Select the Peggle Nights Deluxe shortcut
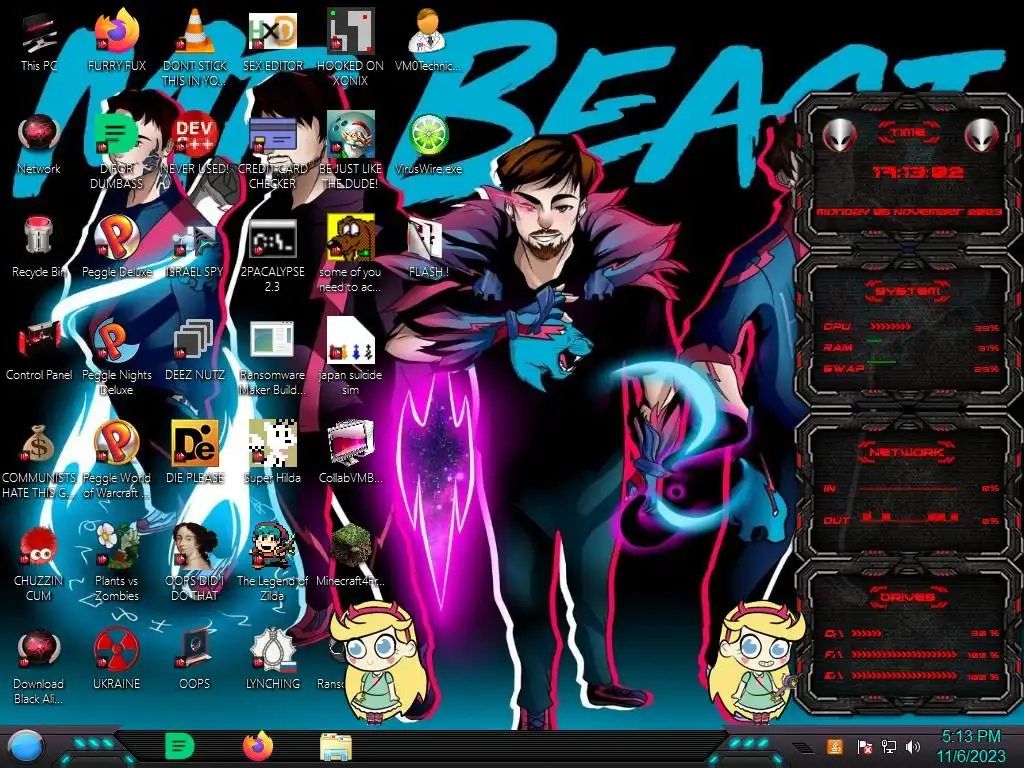The height and width of the screenshot is (768, 1024). pos(116,357)
